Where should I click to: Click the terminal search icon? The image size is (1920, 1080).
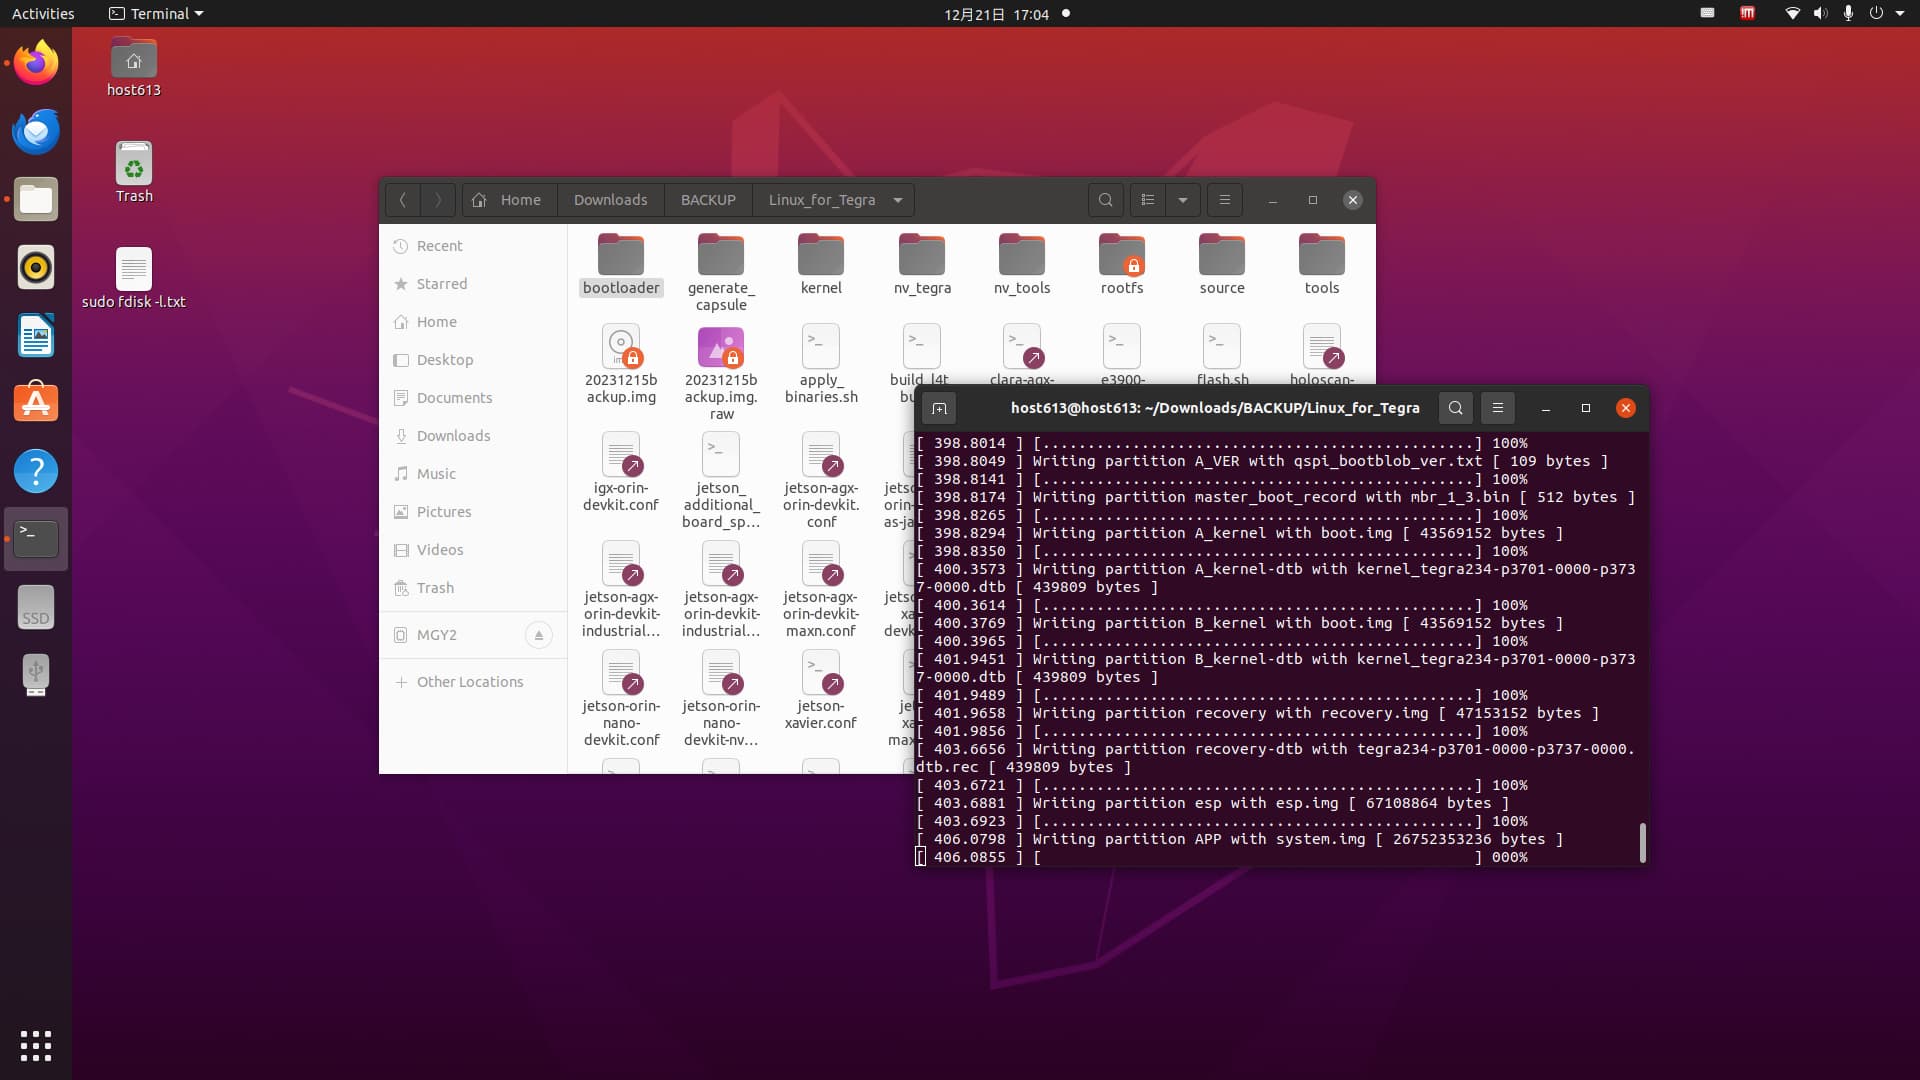click(1455, 408)
